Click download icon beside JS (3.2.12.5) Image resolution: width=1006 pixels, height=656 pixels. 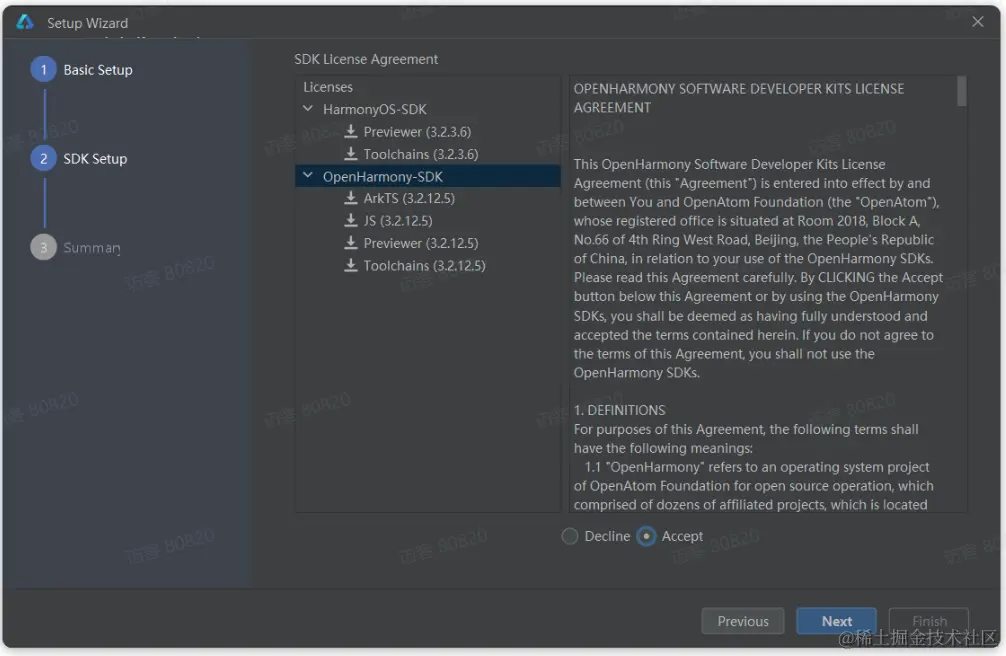(350, 220)
